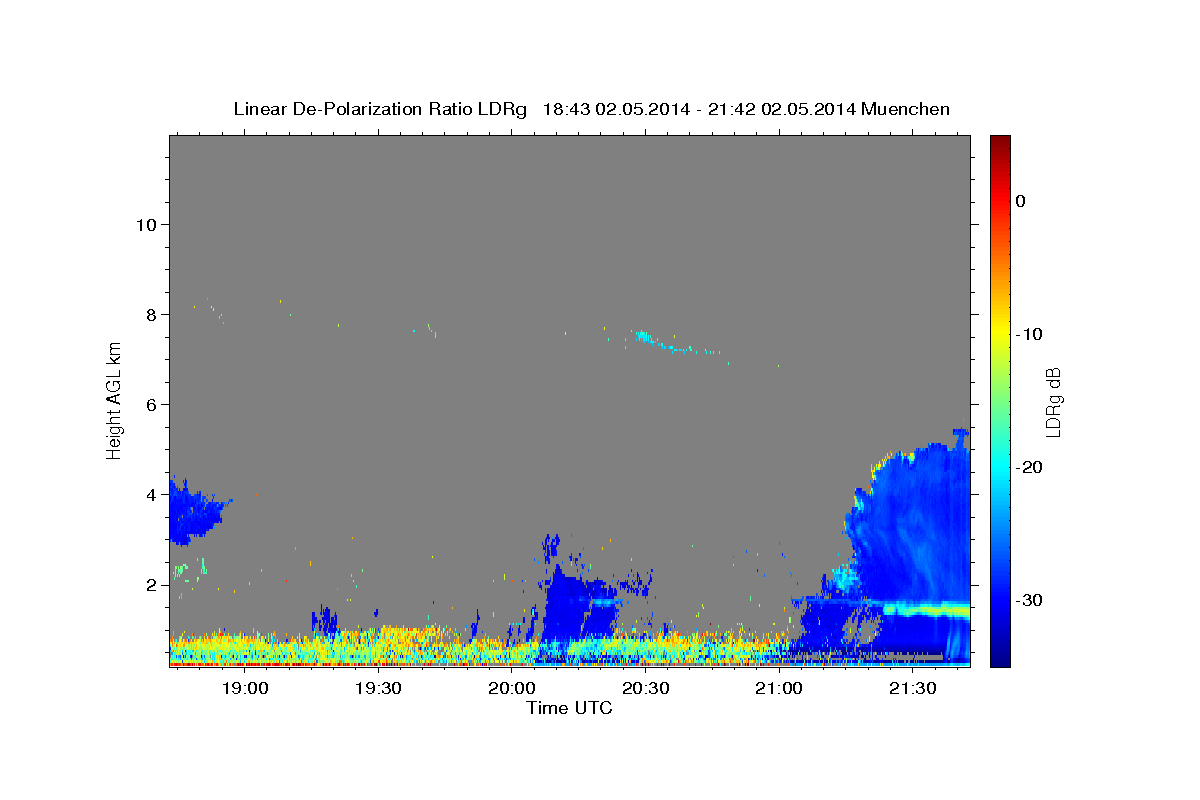Image resolution: width=1200 pixels, height=800 pixels.
Task: Click the colorbar value -10
Action: click(x=1029, y=334)
